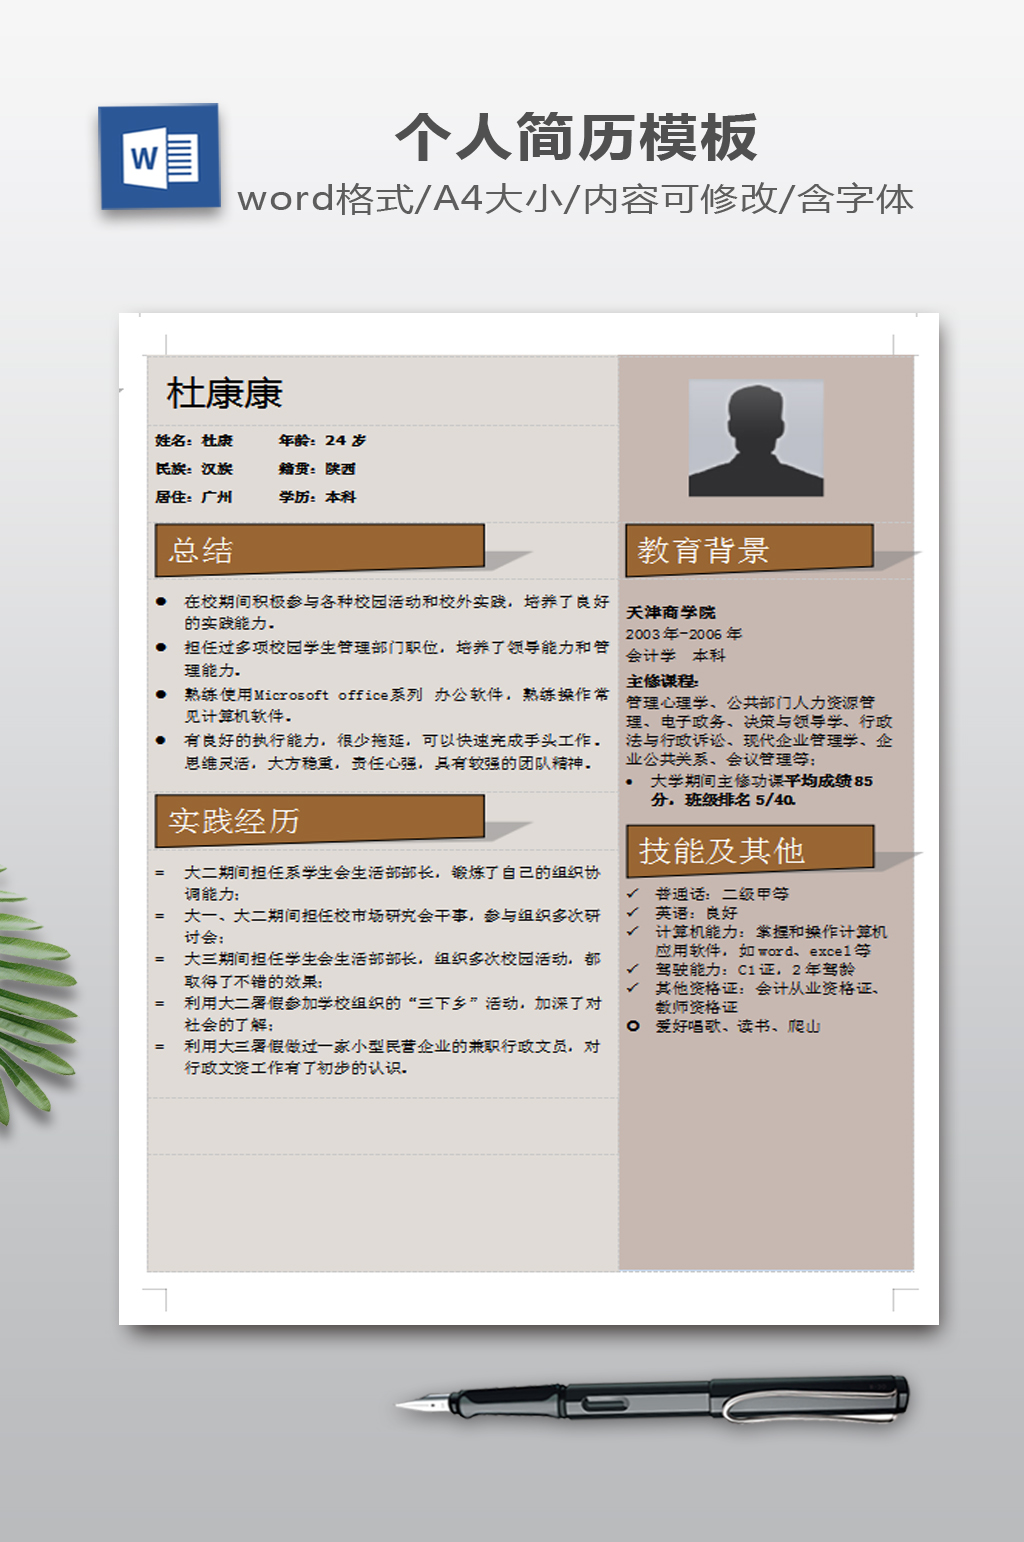Select the text 籍贯: 陕西
Viewport: 1024px width, 1542px height.
[x=317, y=468]
